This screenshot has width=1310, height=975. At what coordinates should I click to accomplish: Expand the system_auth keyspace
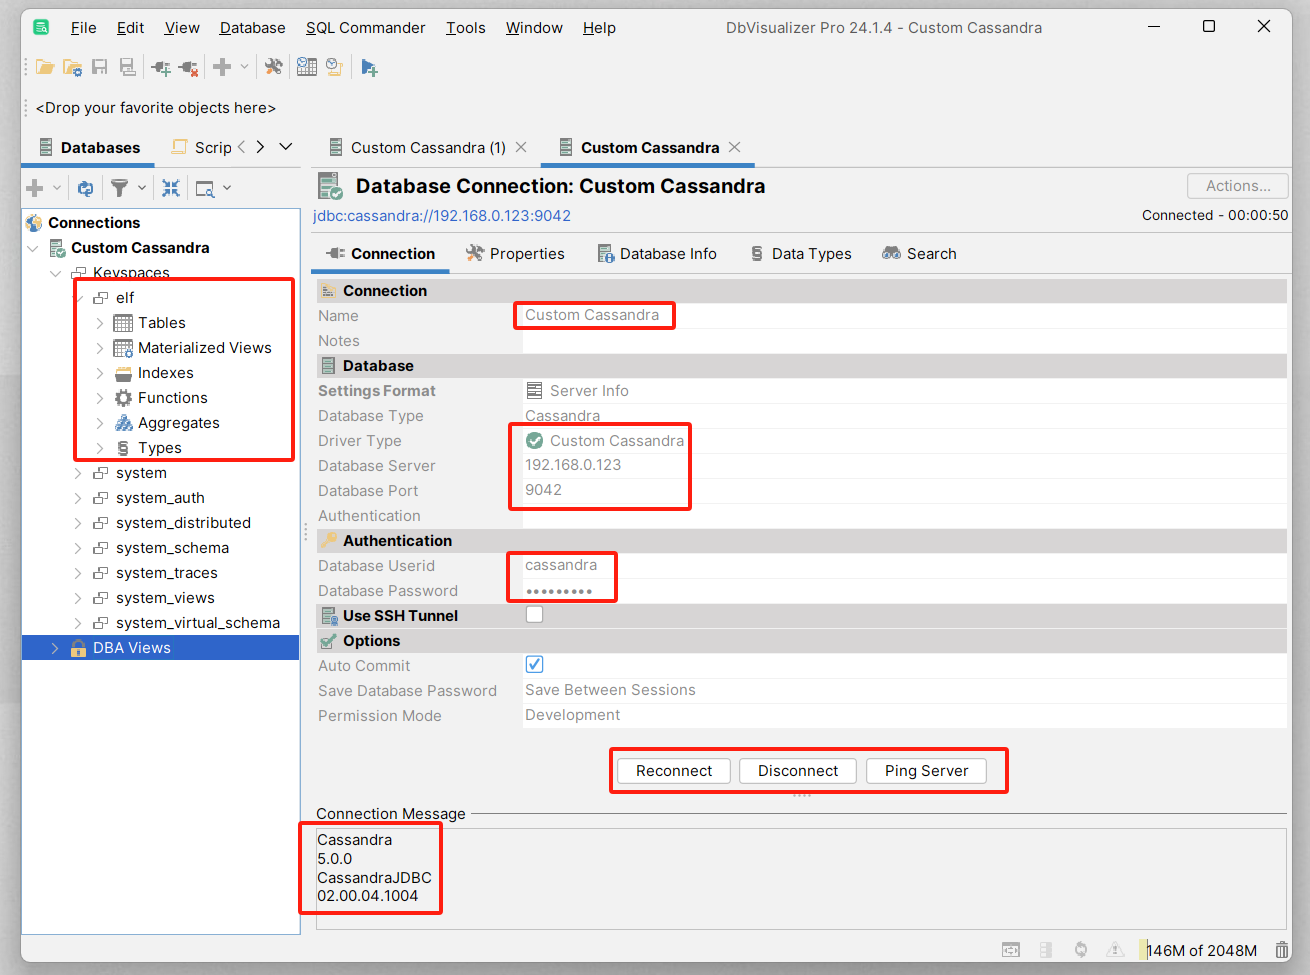tap(78, 498)
